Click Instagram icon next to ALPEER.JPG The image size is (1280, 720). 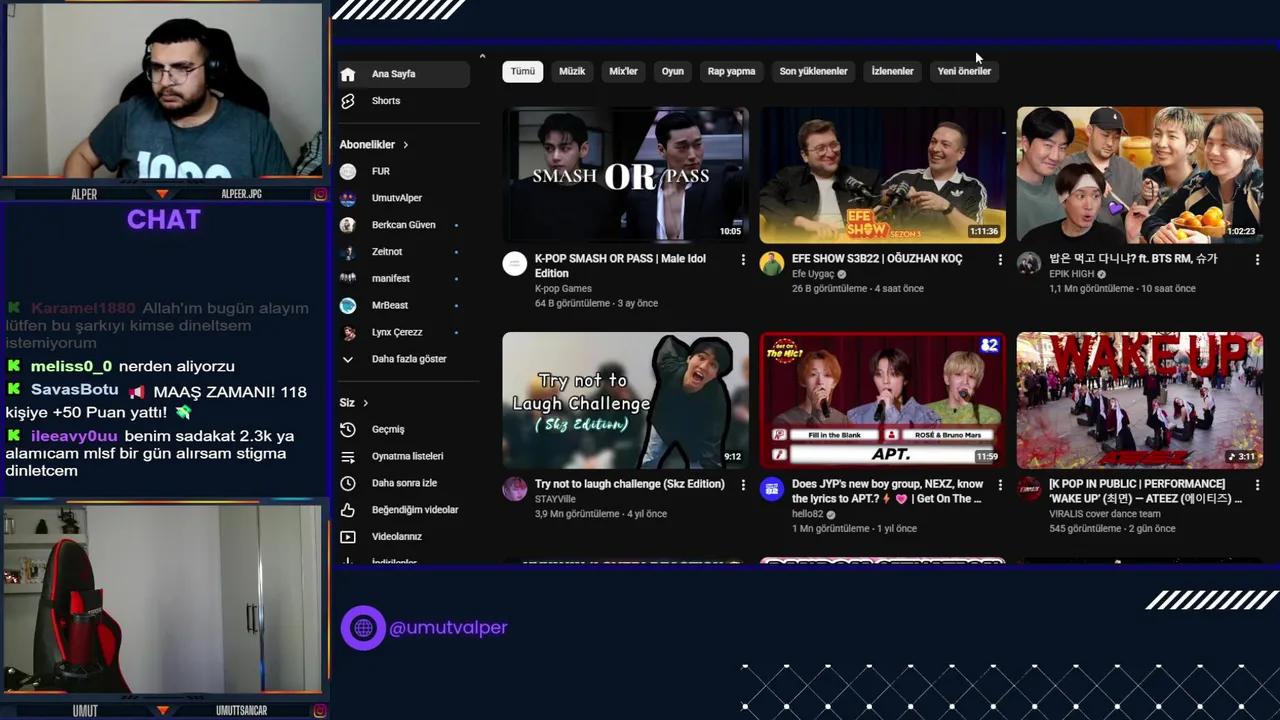click(320, 194)
